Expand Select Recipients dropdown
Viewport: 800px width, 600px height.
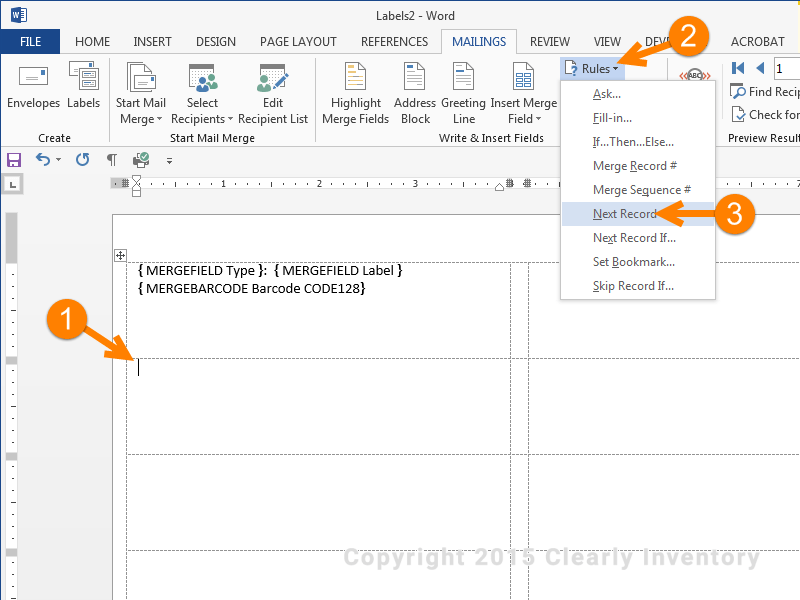[202, 94]
